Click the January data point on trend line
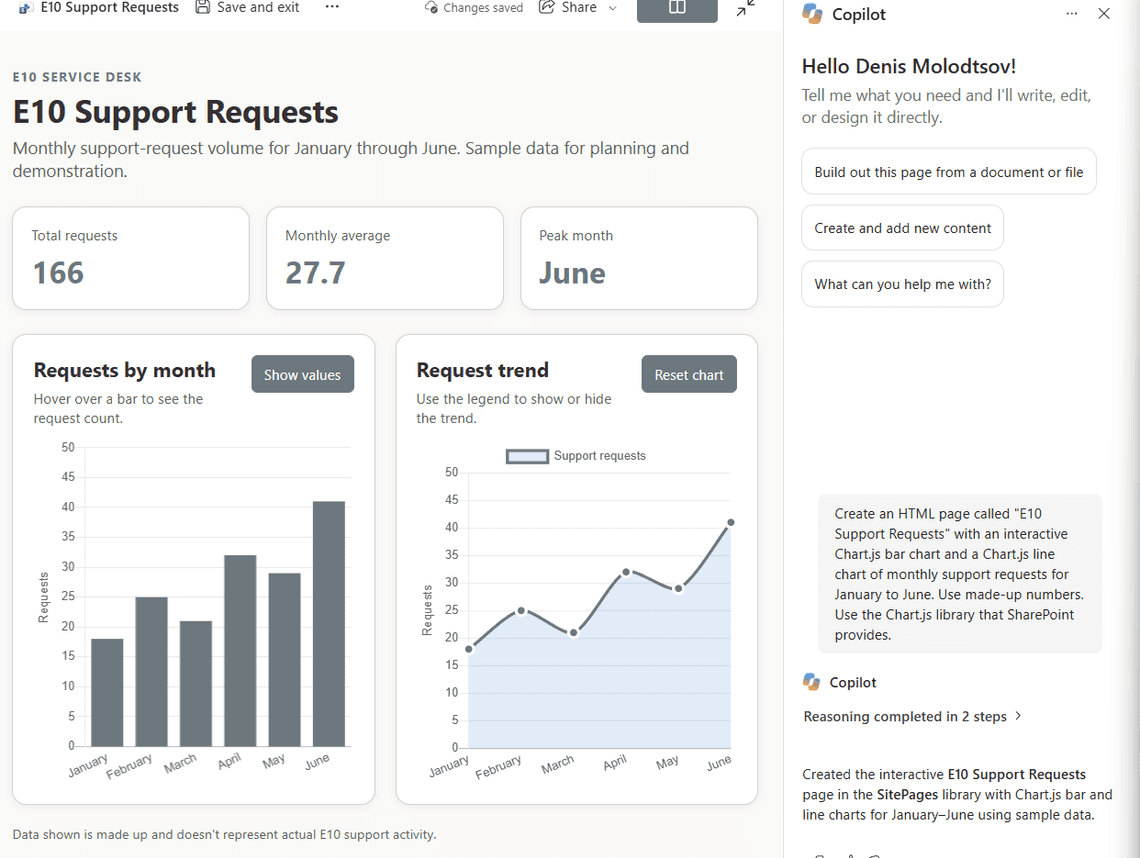This screenshot has width=1140, height=858. 469,649
